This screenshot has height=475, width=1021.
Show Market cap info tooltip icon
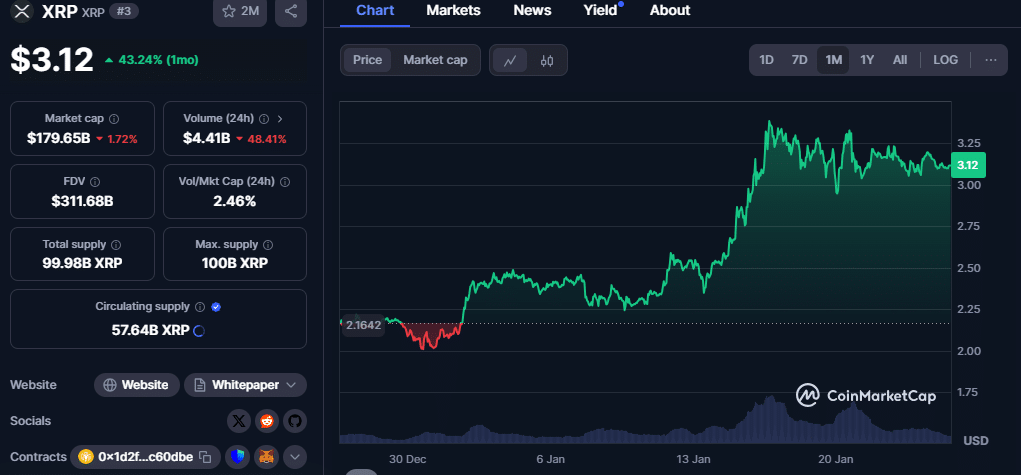tap(114, 119)
